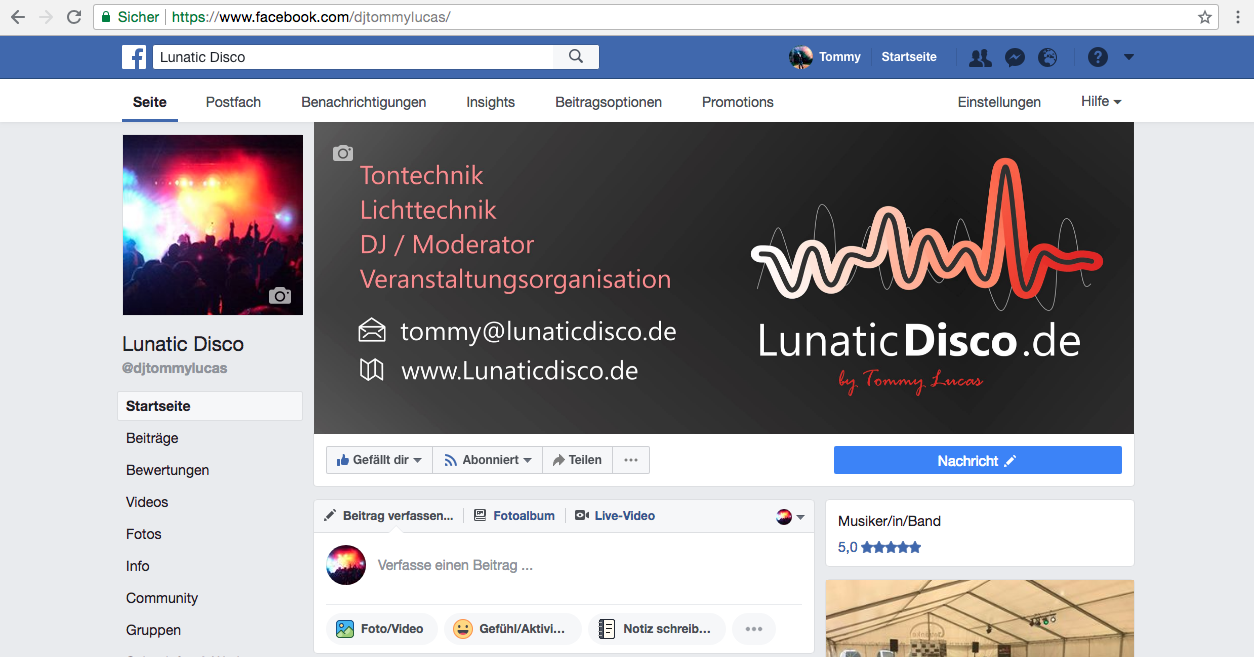Click the browser back arrow
Image resolution: width=1254 pixels, height=657 pixels.
18,17
